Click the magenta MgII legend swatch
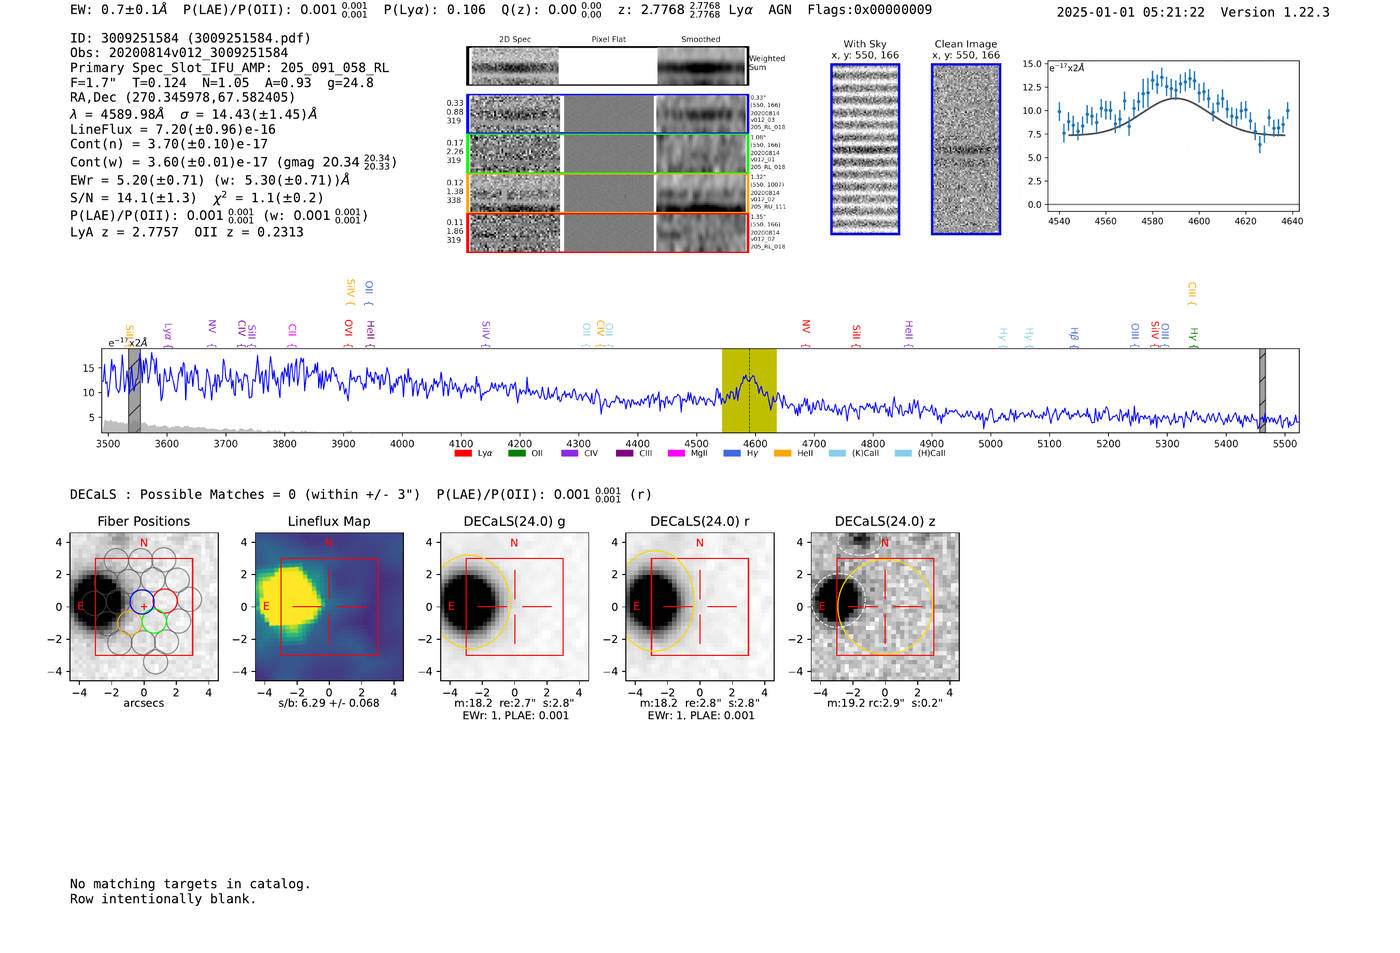This screenshot has height=953, width=1400. [x=675, y=453]
